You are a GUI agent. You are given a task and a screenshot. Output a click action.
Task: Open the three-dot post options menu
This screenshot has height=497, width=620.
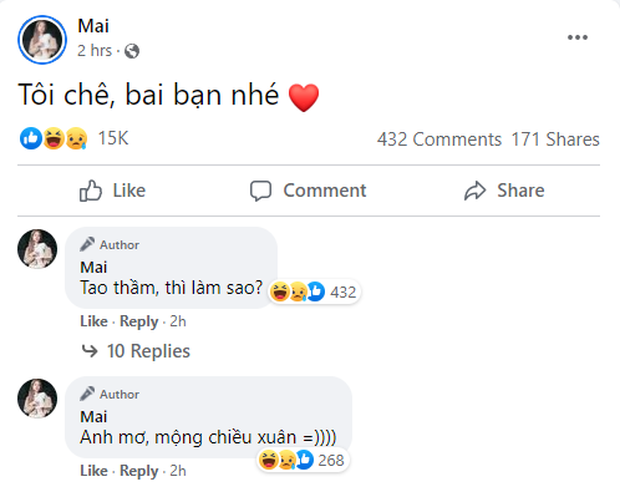point(577,38)
